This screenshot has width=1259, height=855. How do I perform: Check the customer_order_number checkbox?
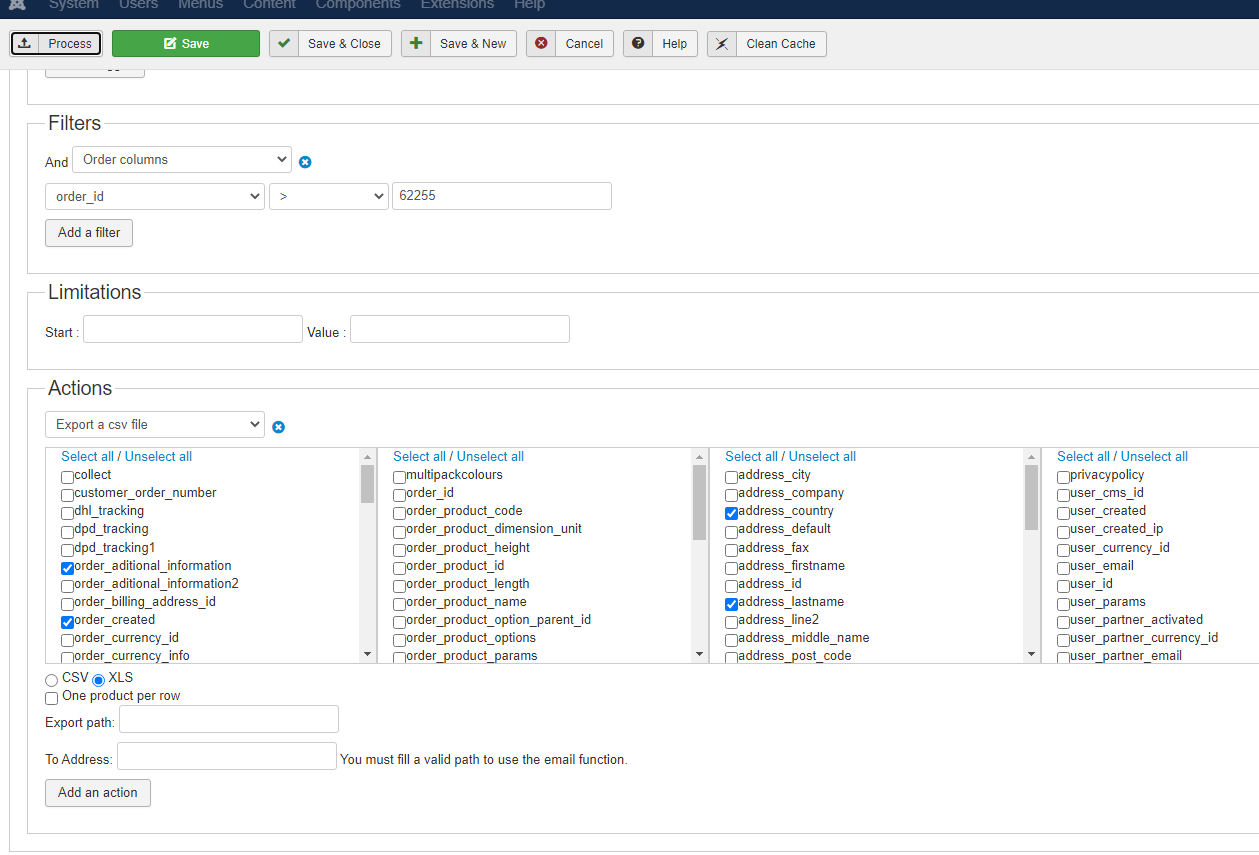(x=67, y=494)
